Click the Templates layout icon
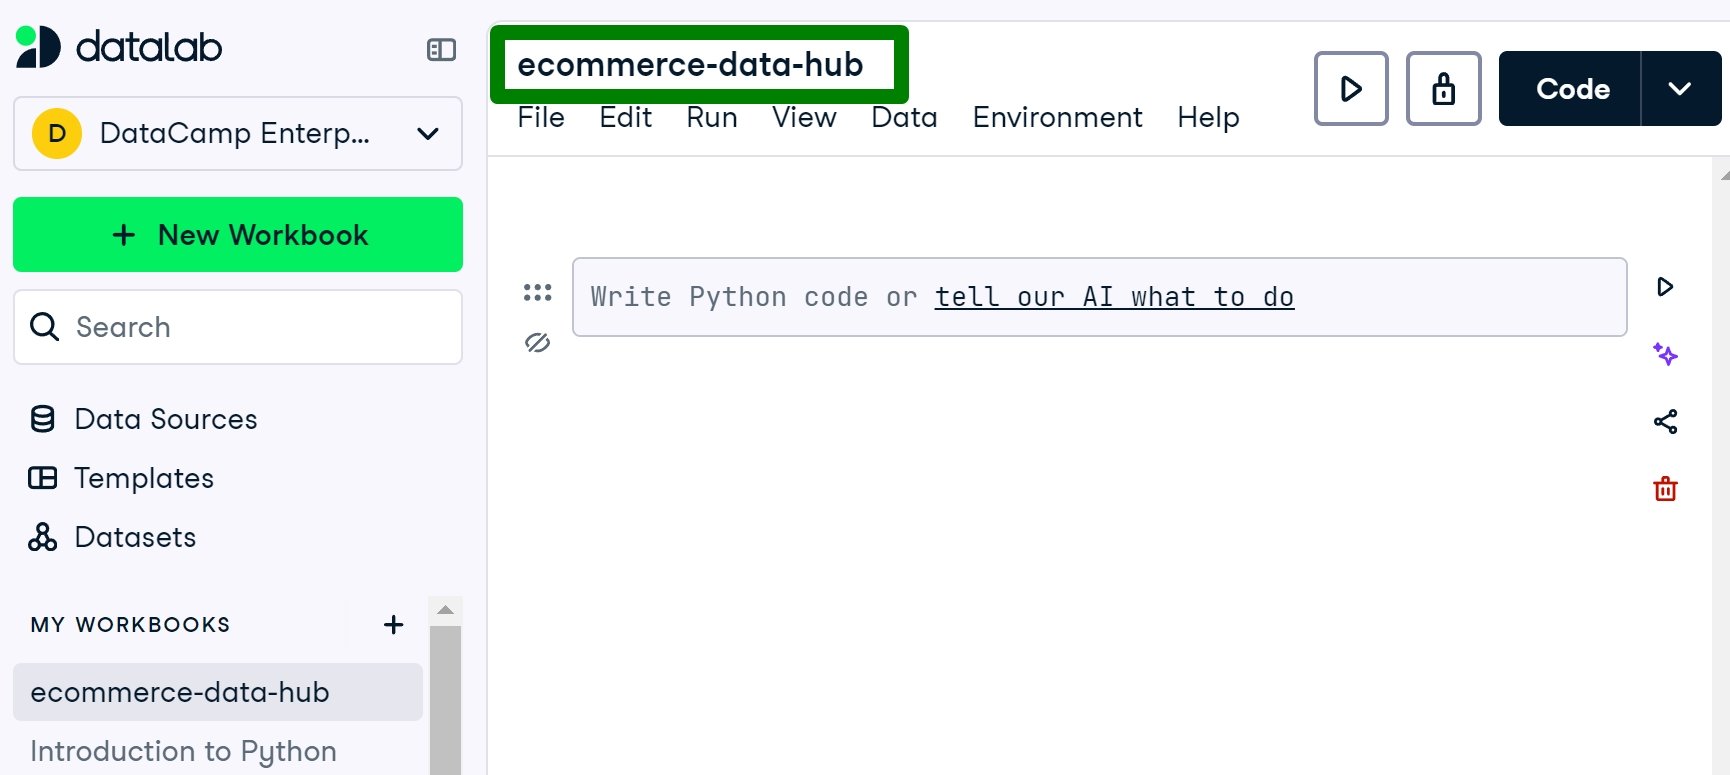 (x=42, y=478)
